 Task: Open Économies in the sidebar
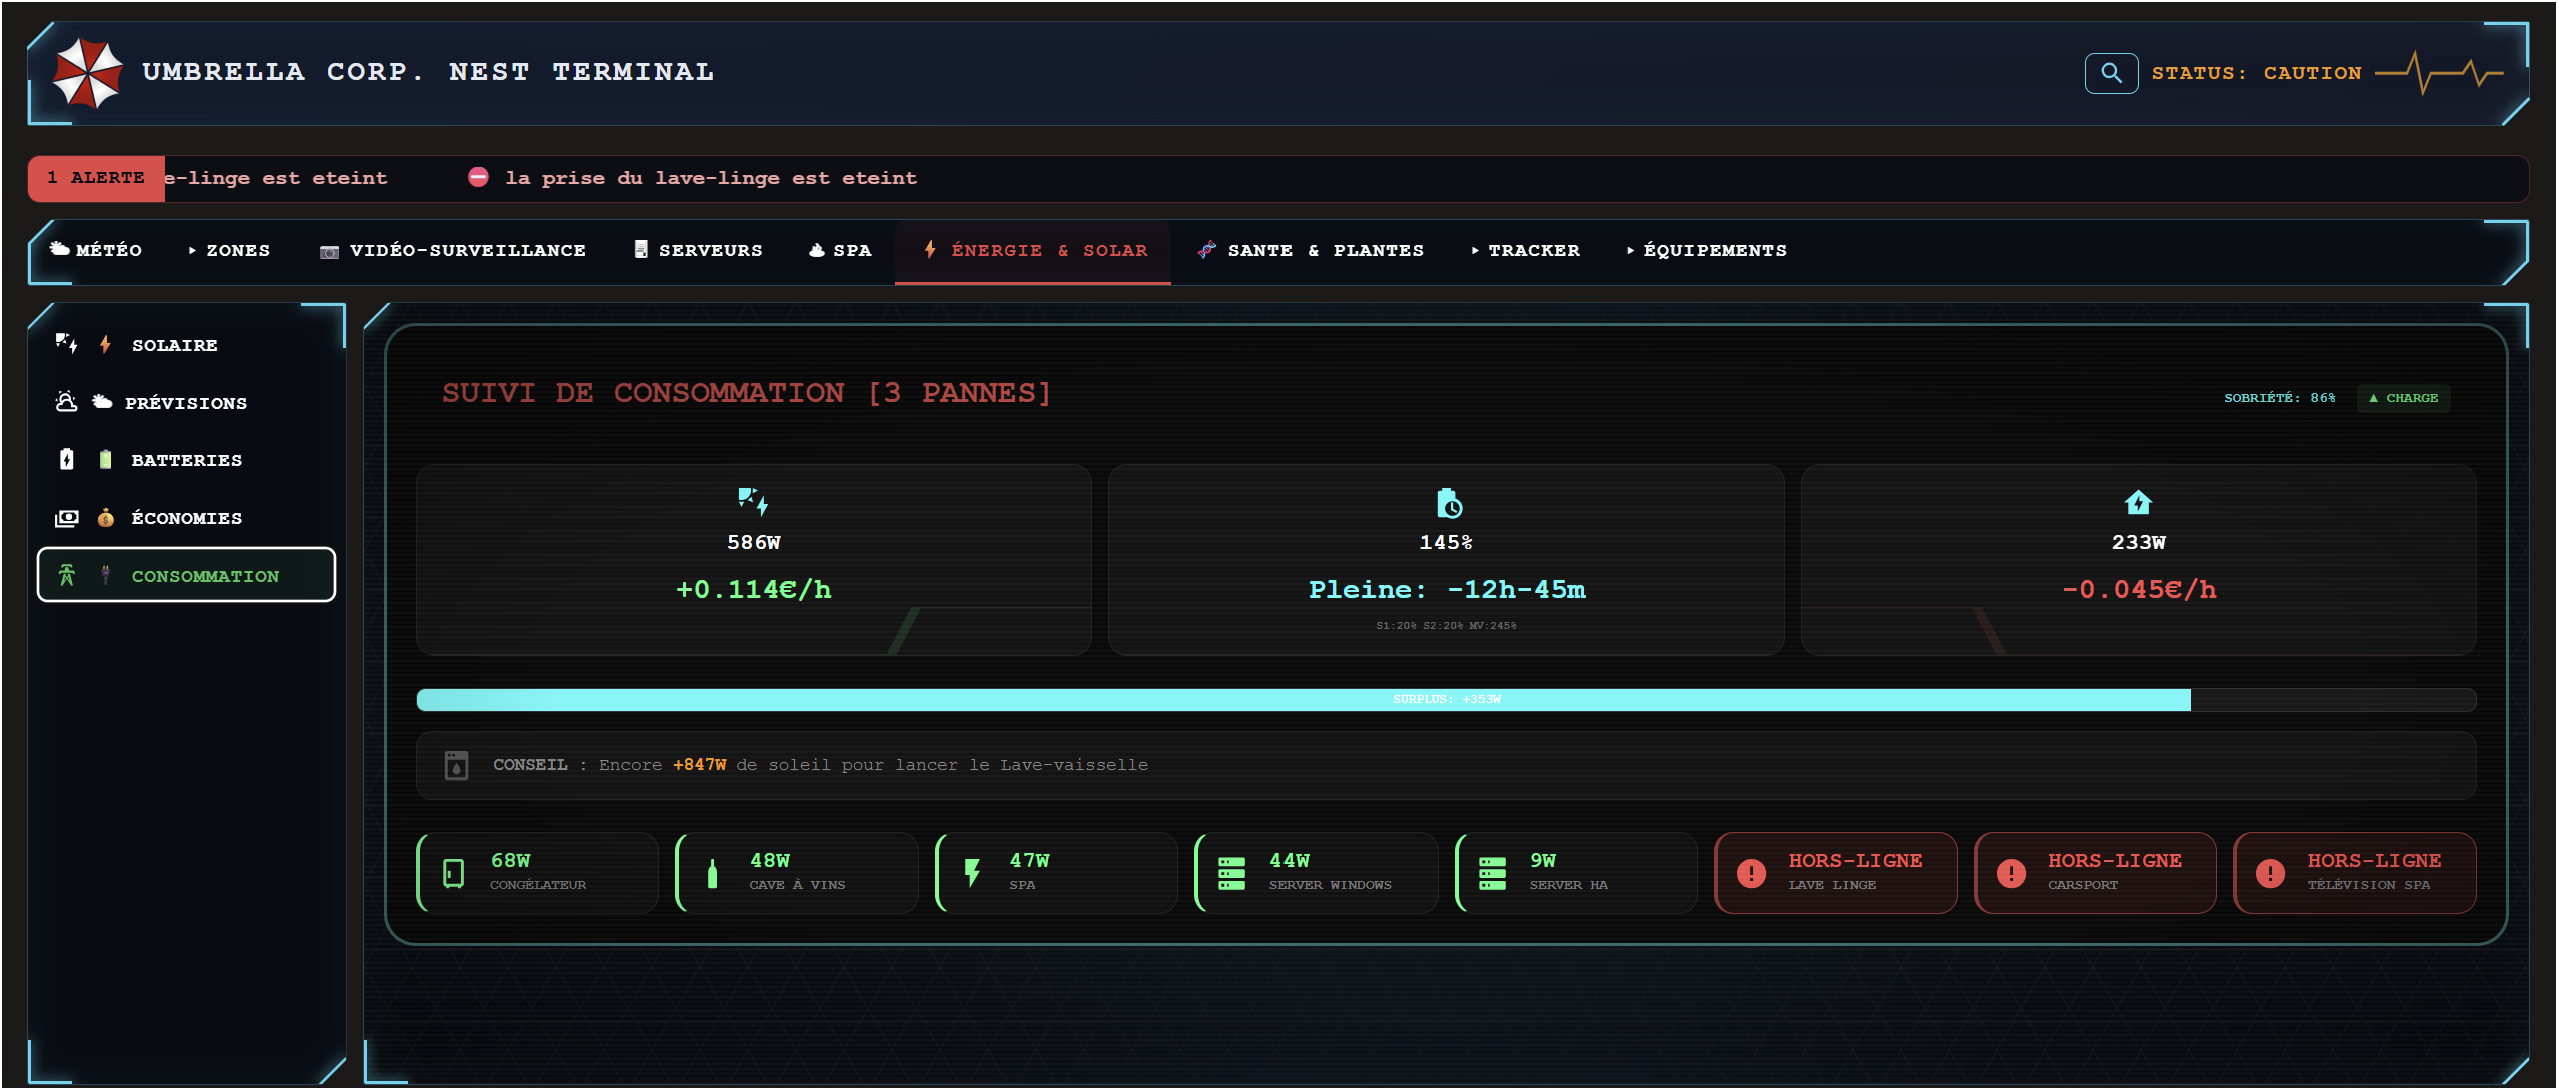(x=186, y=518)
